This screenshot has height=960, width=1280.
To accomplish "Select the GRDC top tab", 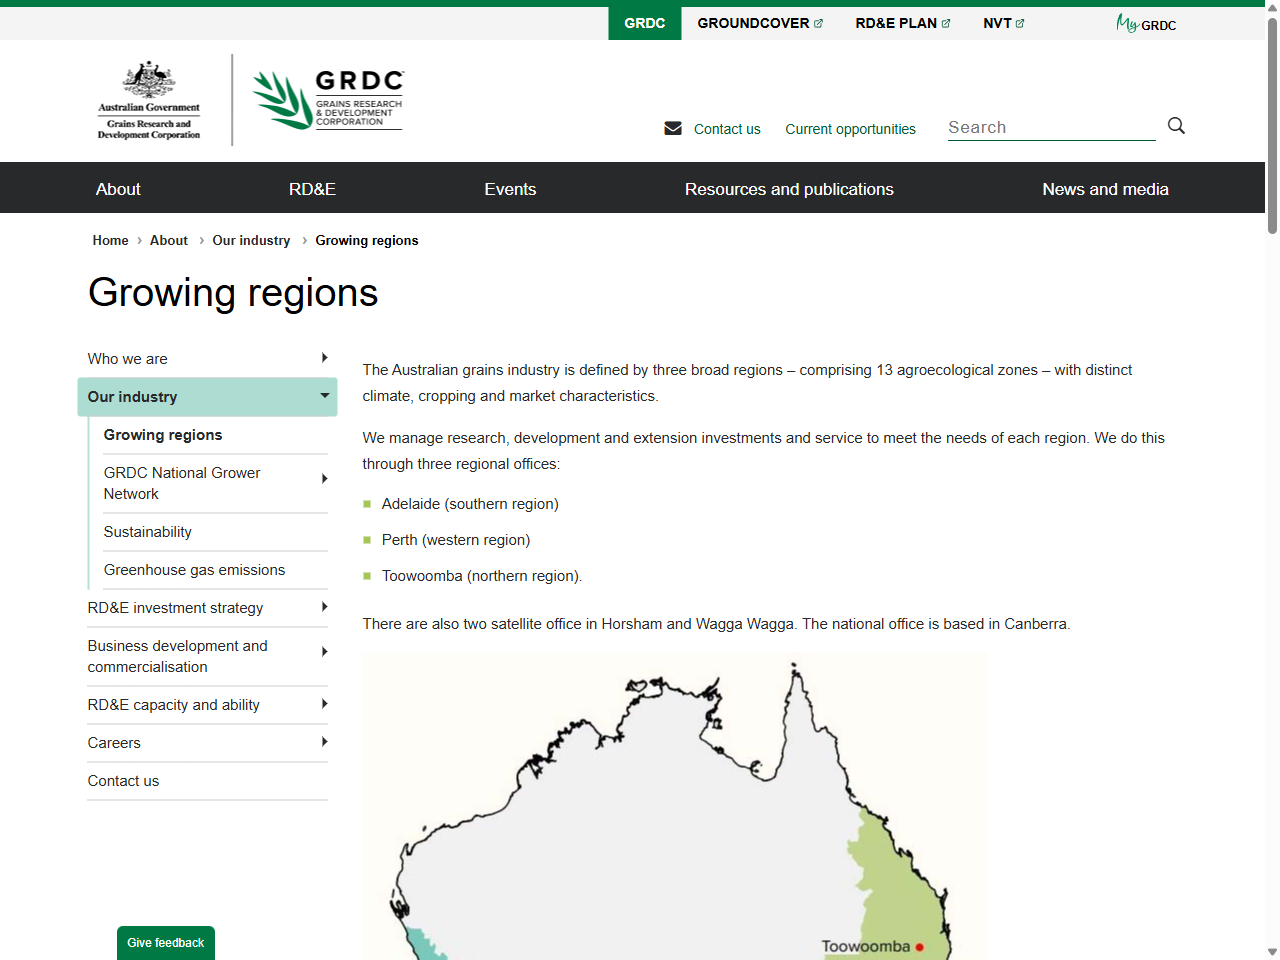I will [645, 23].
